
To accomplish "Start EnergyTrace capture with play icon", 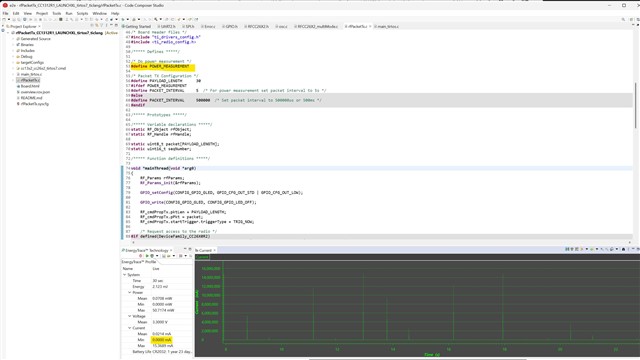I will click(147, 256).
